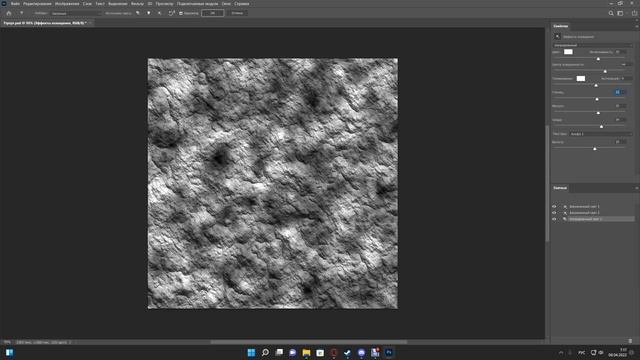Image resolution: width=640 pixels, height=360 pixels.
Task: Toggle visibility of the selected light
Action: point(554,219)
